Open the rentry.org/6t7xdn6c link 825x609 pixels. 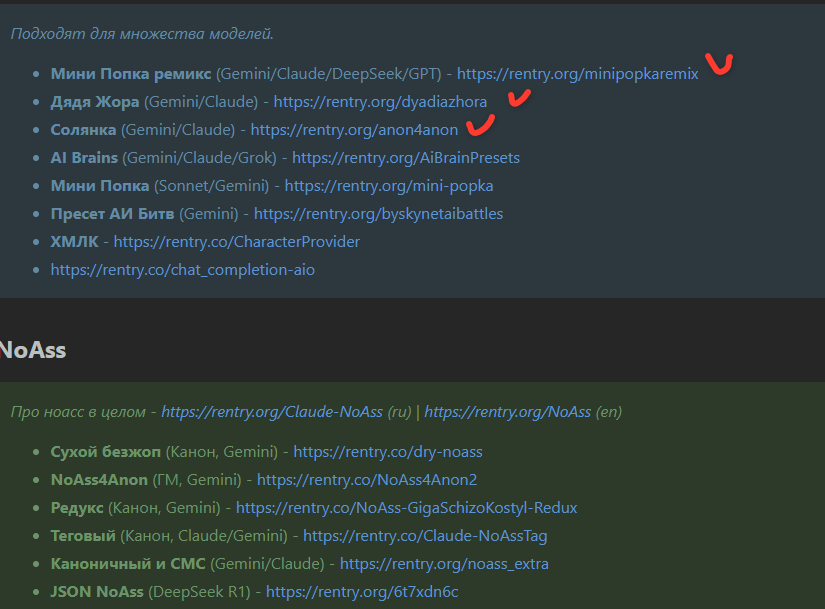point(362,592)
